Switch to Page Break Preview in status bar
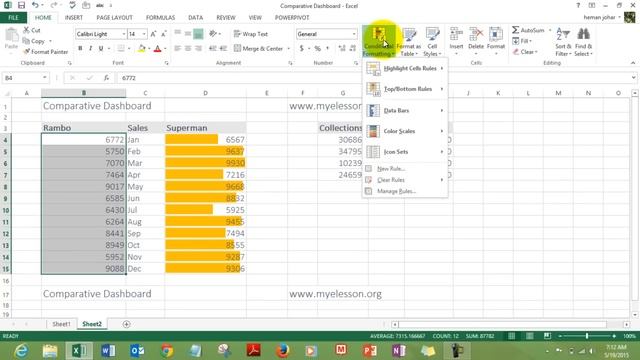Image resolution: width=640 pixels, height=360 pixels. (x=547, y=336)
